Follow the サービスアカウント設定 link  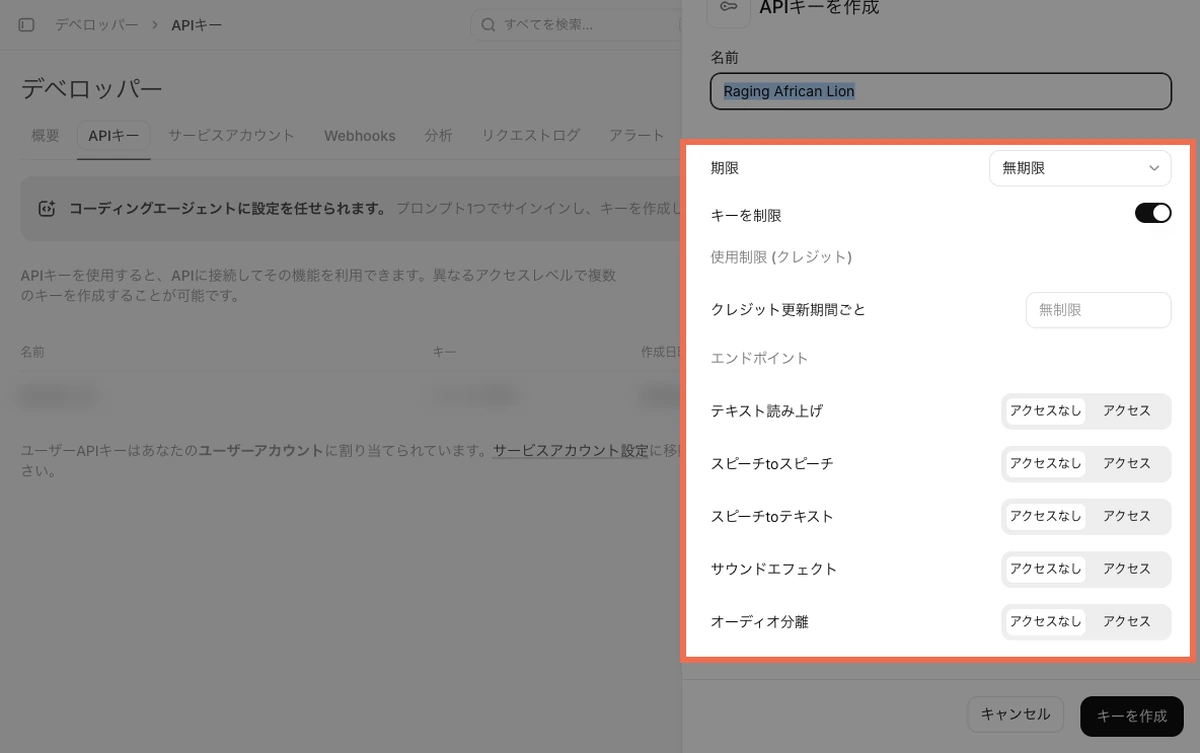(571, 451)
